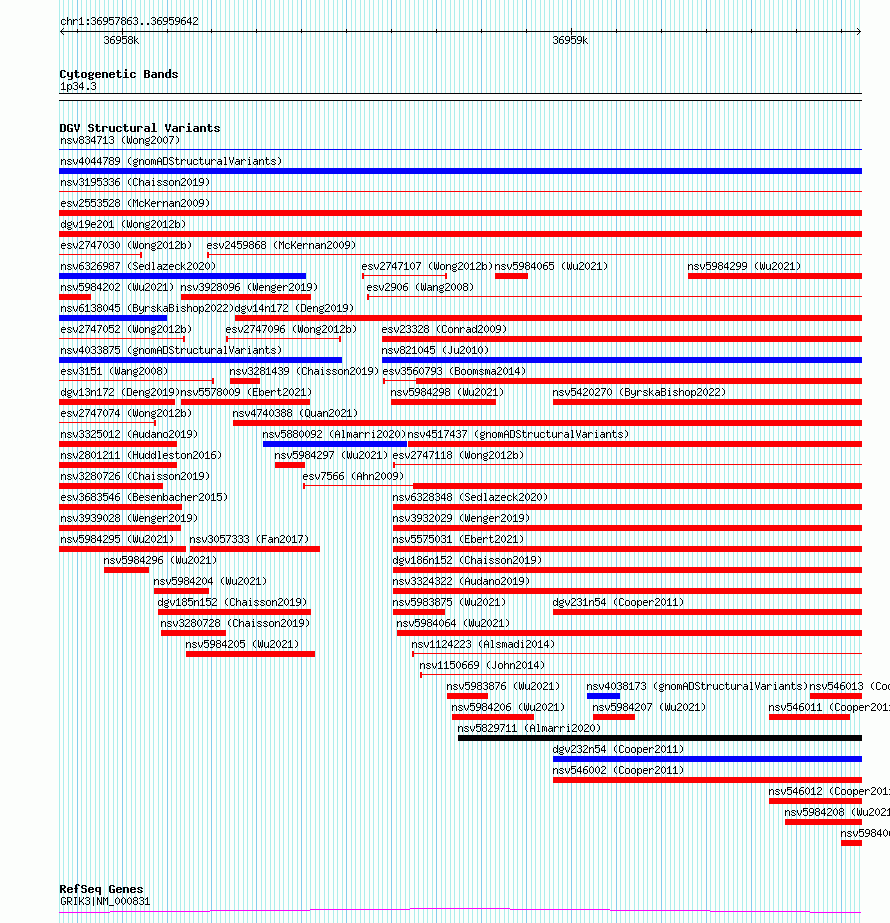
Task: Open nsv5578009 (Ebert2021) variant
Action: (246, 392)
